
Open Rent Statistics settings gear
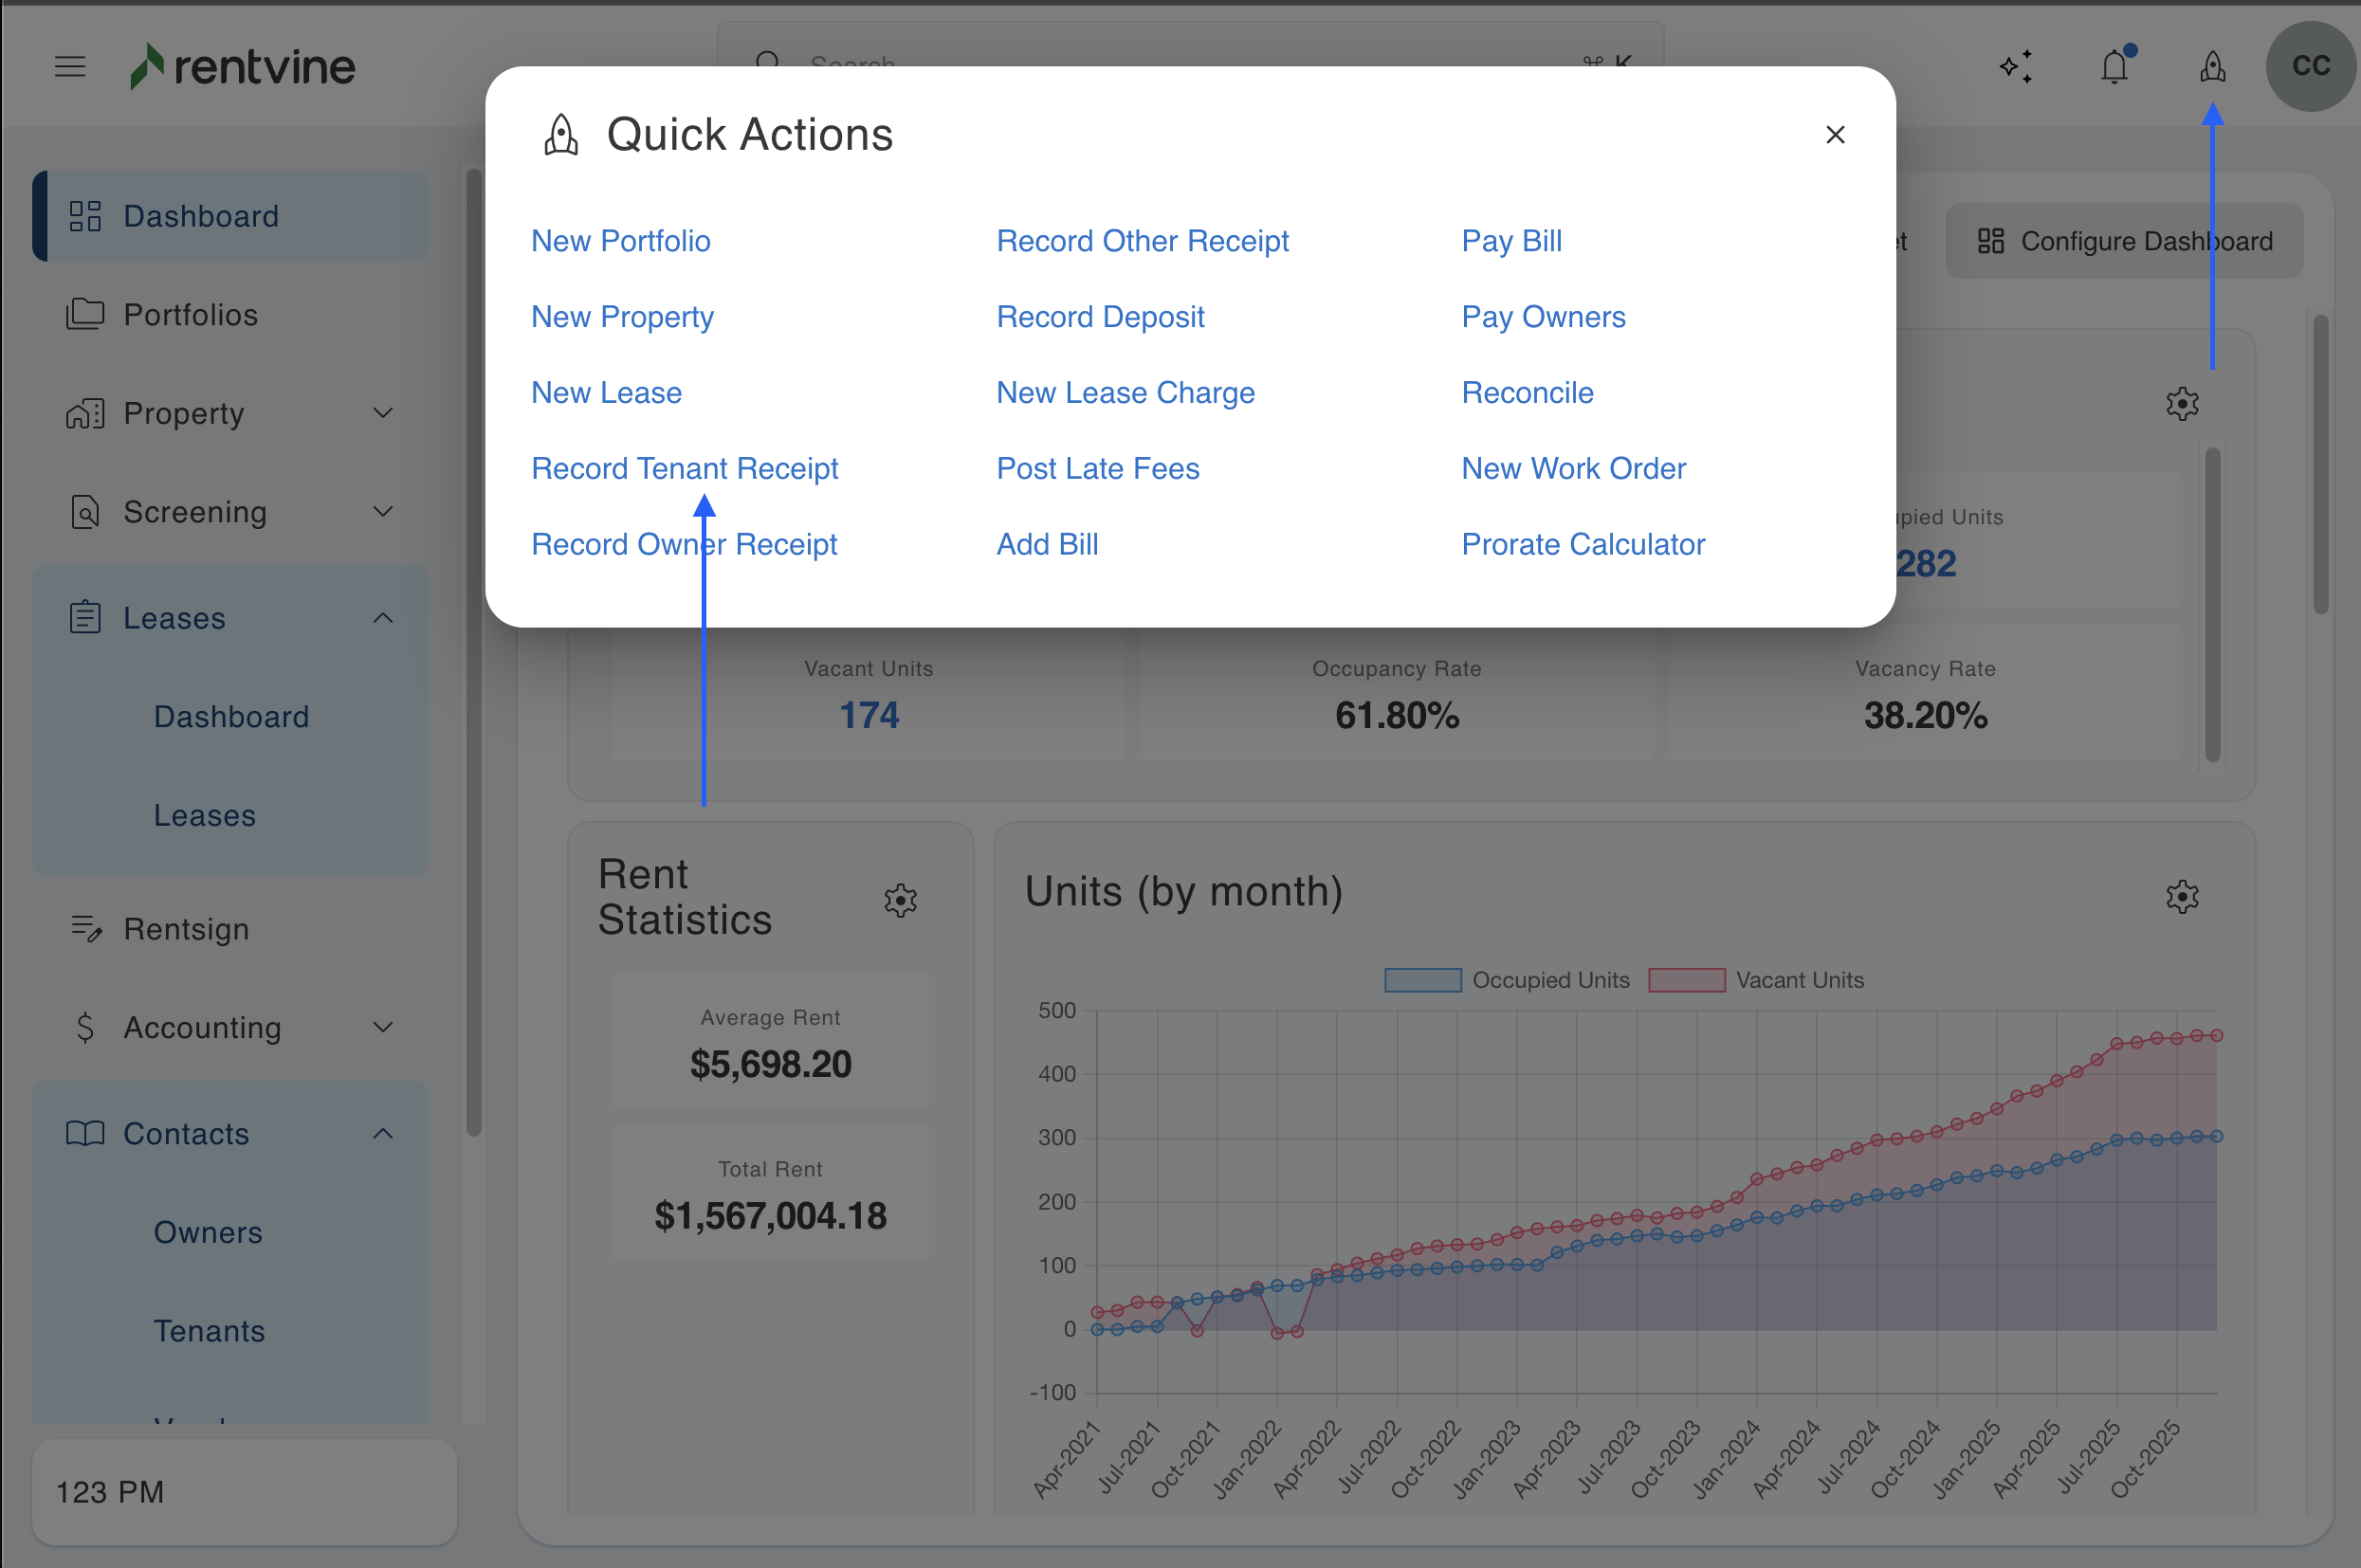click(900, 900)
